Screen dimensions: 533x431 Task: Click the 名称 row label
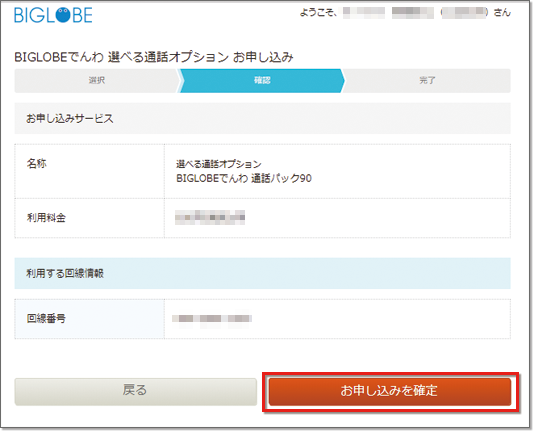(37, 163)
